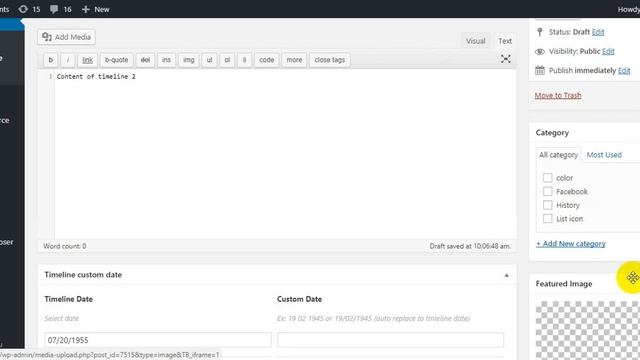
Task: Insert an img tag
Action: tap(189, 60)
